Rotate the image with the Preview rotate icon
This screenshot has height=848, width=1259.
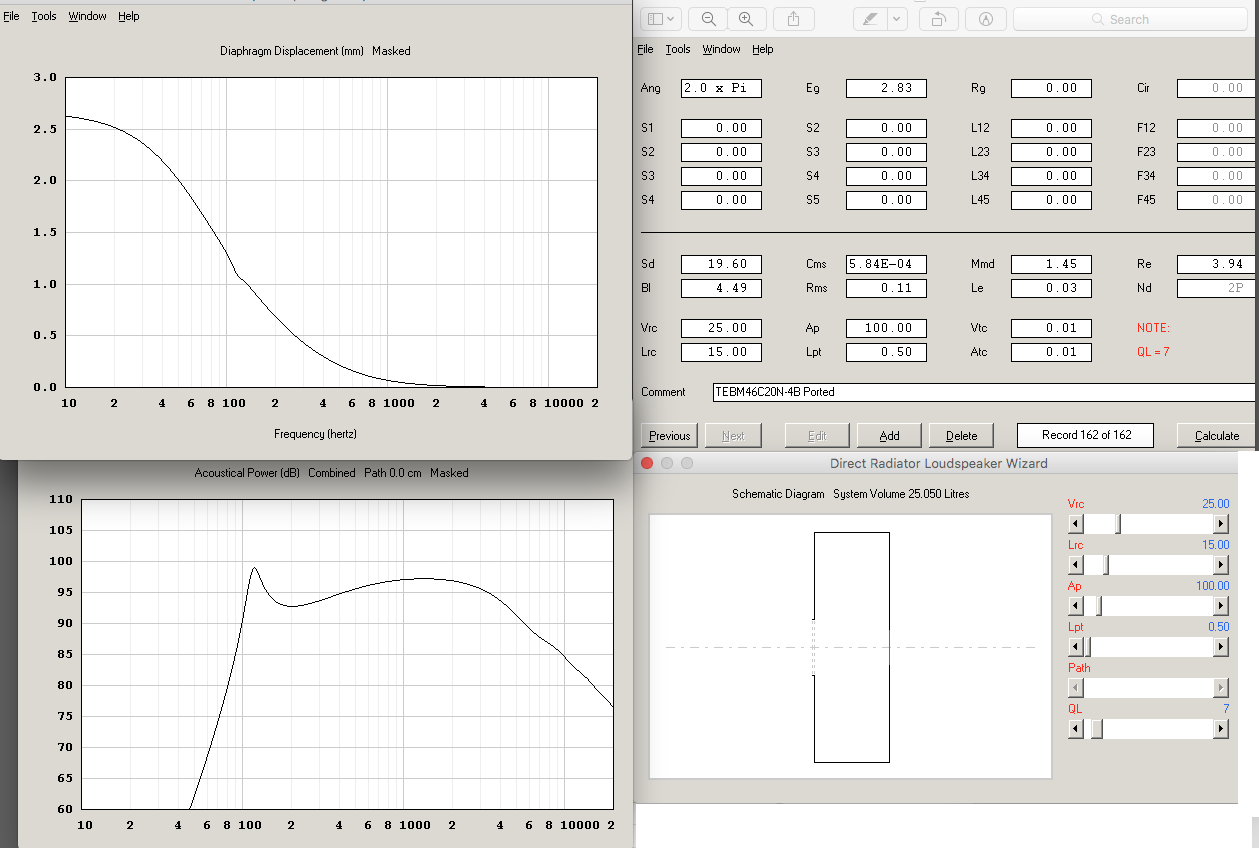click(x=939, y=19)
